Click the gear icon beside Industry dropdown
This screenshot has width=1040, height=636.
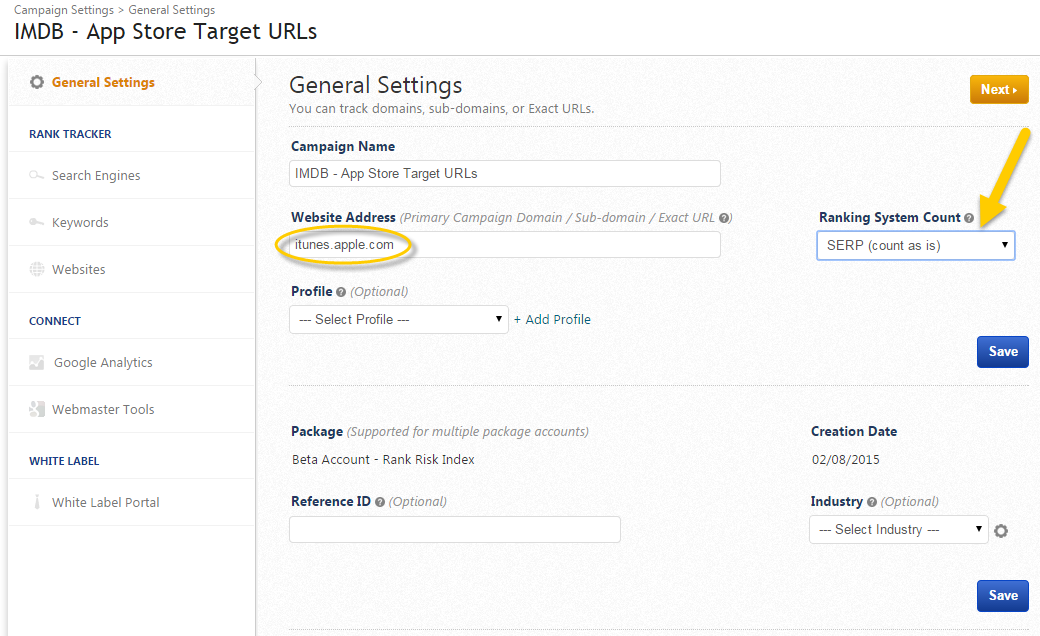tap(1001, 531)
